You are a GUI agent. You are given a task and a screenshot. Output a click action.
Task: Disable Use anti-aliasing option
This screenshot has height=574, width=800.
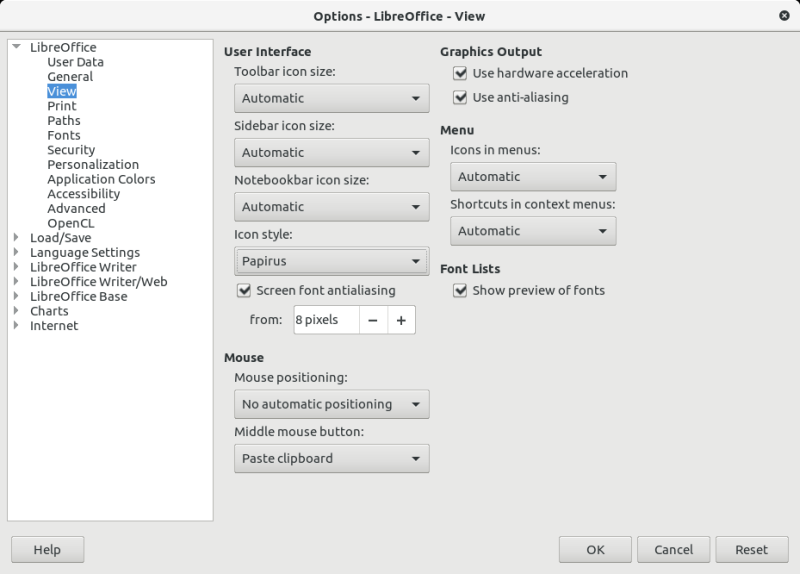[x=460, y=97]
